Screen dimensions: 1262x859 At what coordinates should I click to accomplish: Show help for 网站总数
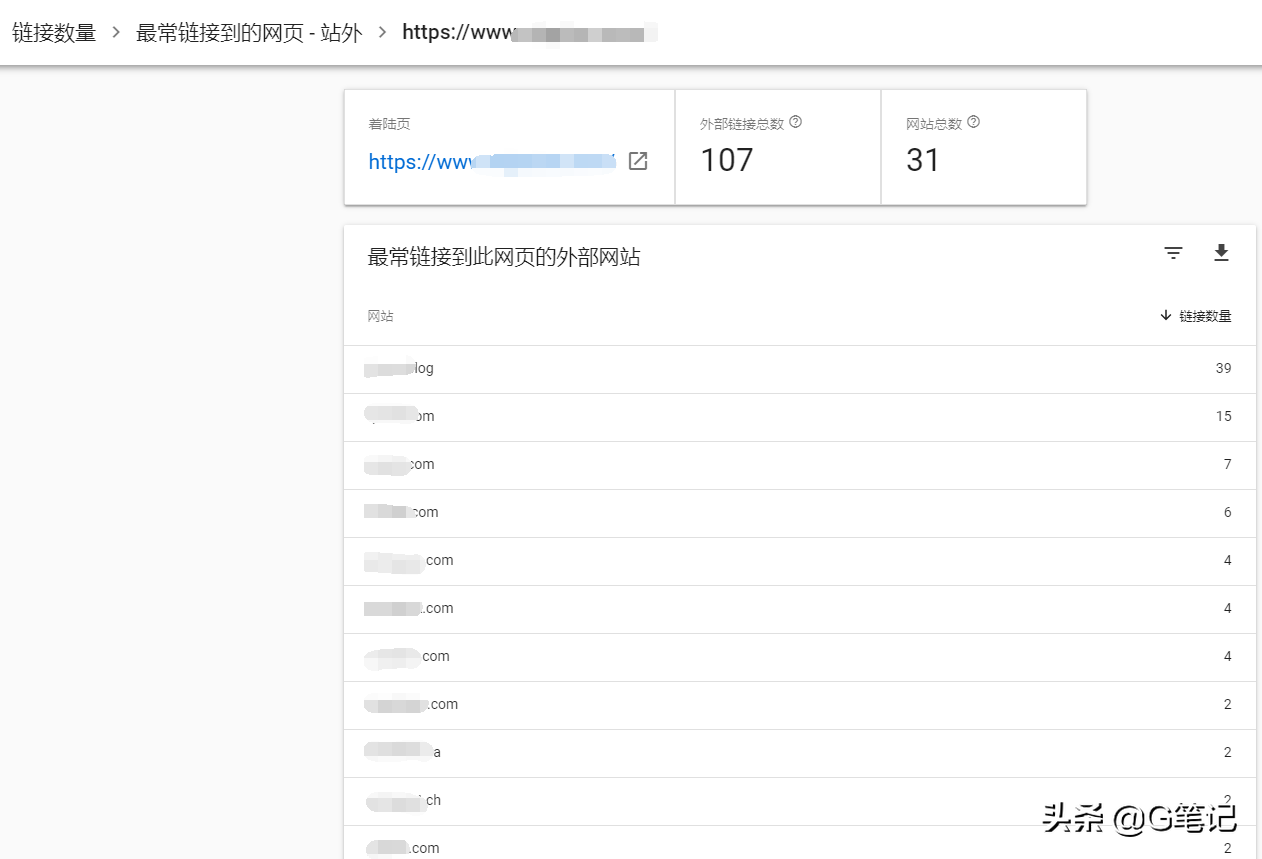[974, 122]
